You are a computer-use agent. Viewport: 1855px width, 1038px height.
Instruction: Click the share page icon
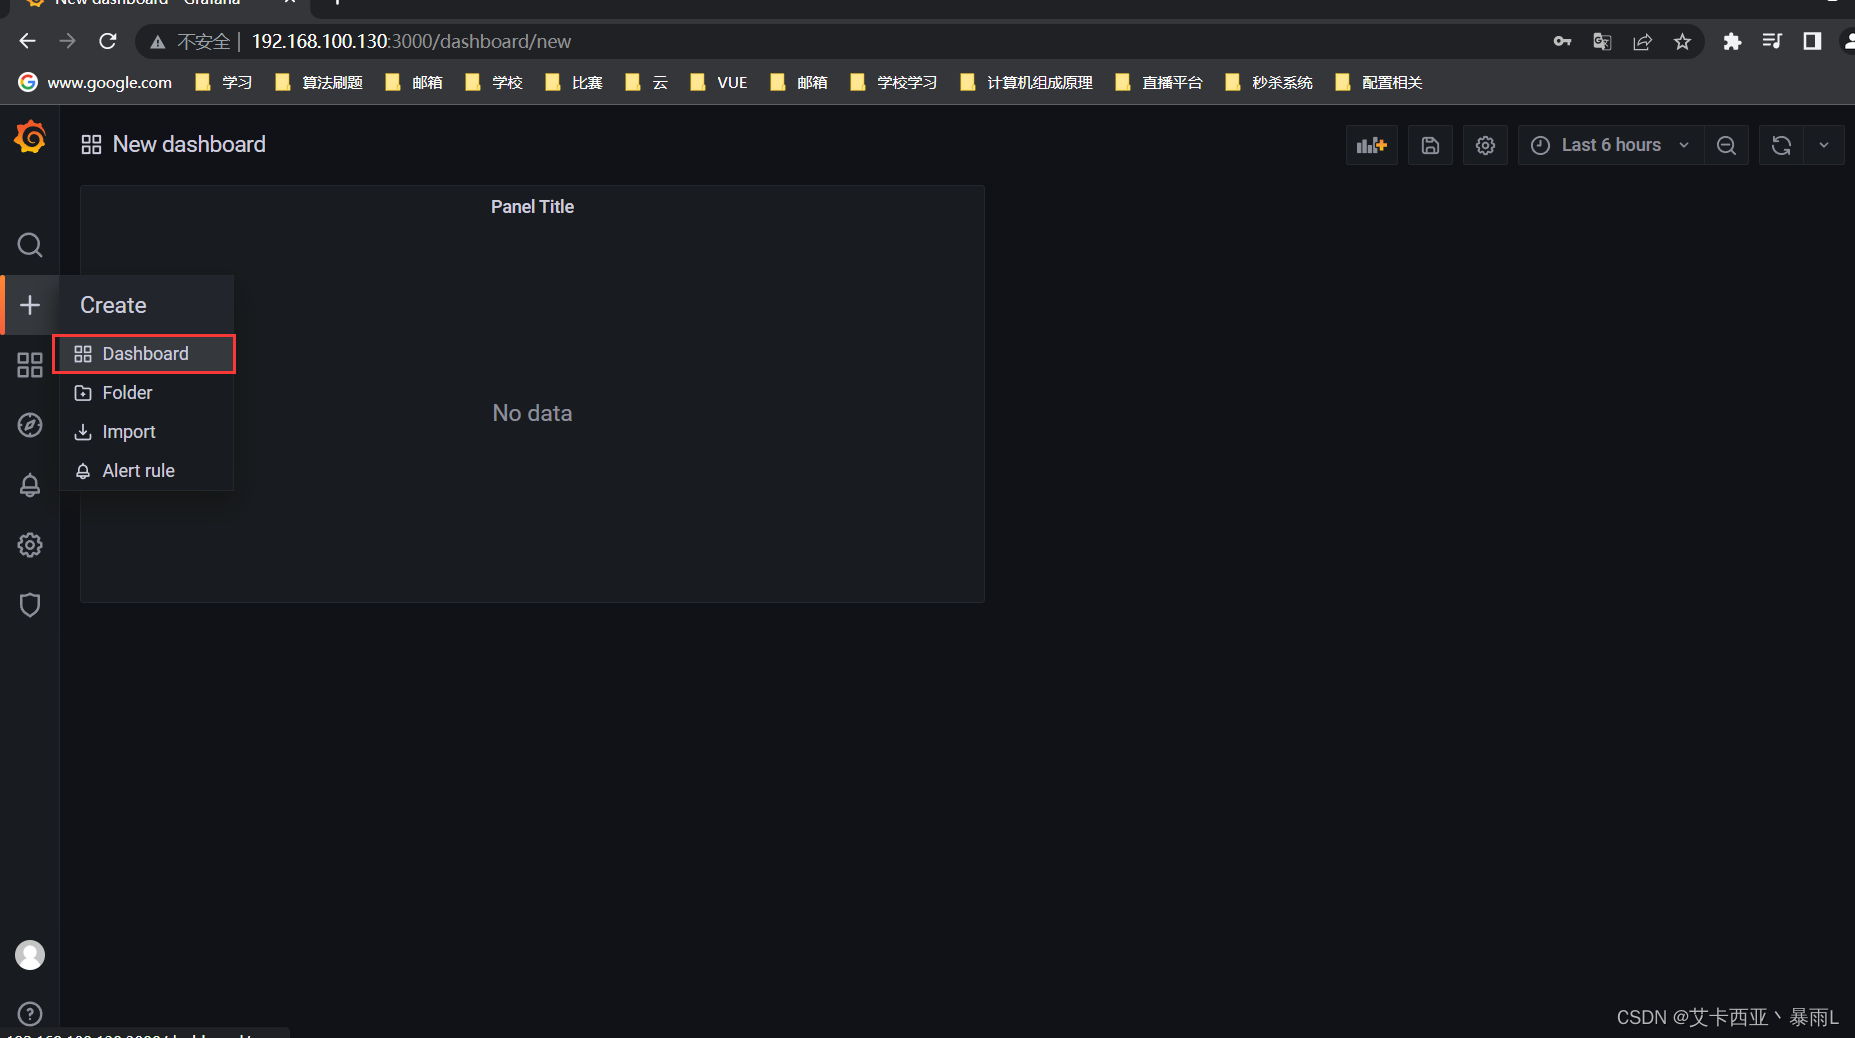pyautogui.click(x=1642, y=41)
